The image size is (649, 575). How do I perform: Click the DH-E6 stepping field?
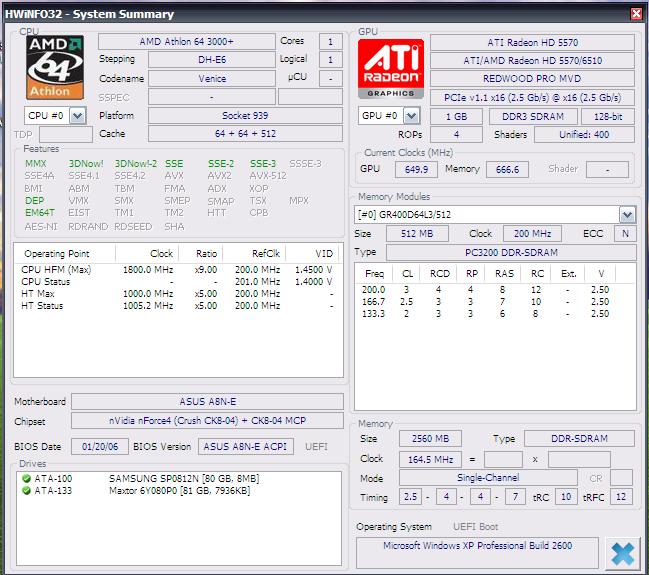click(x=212, y=60)
